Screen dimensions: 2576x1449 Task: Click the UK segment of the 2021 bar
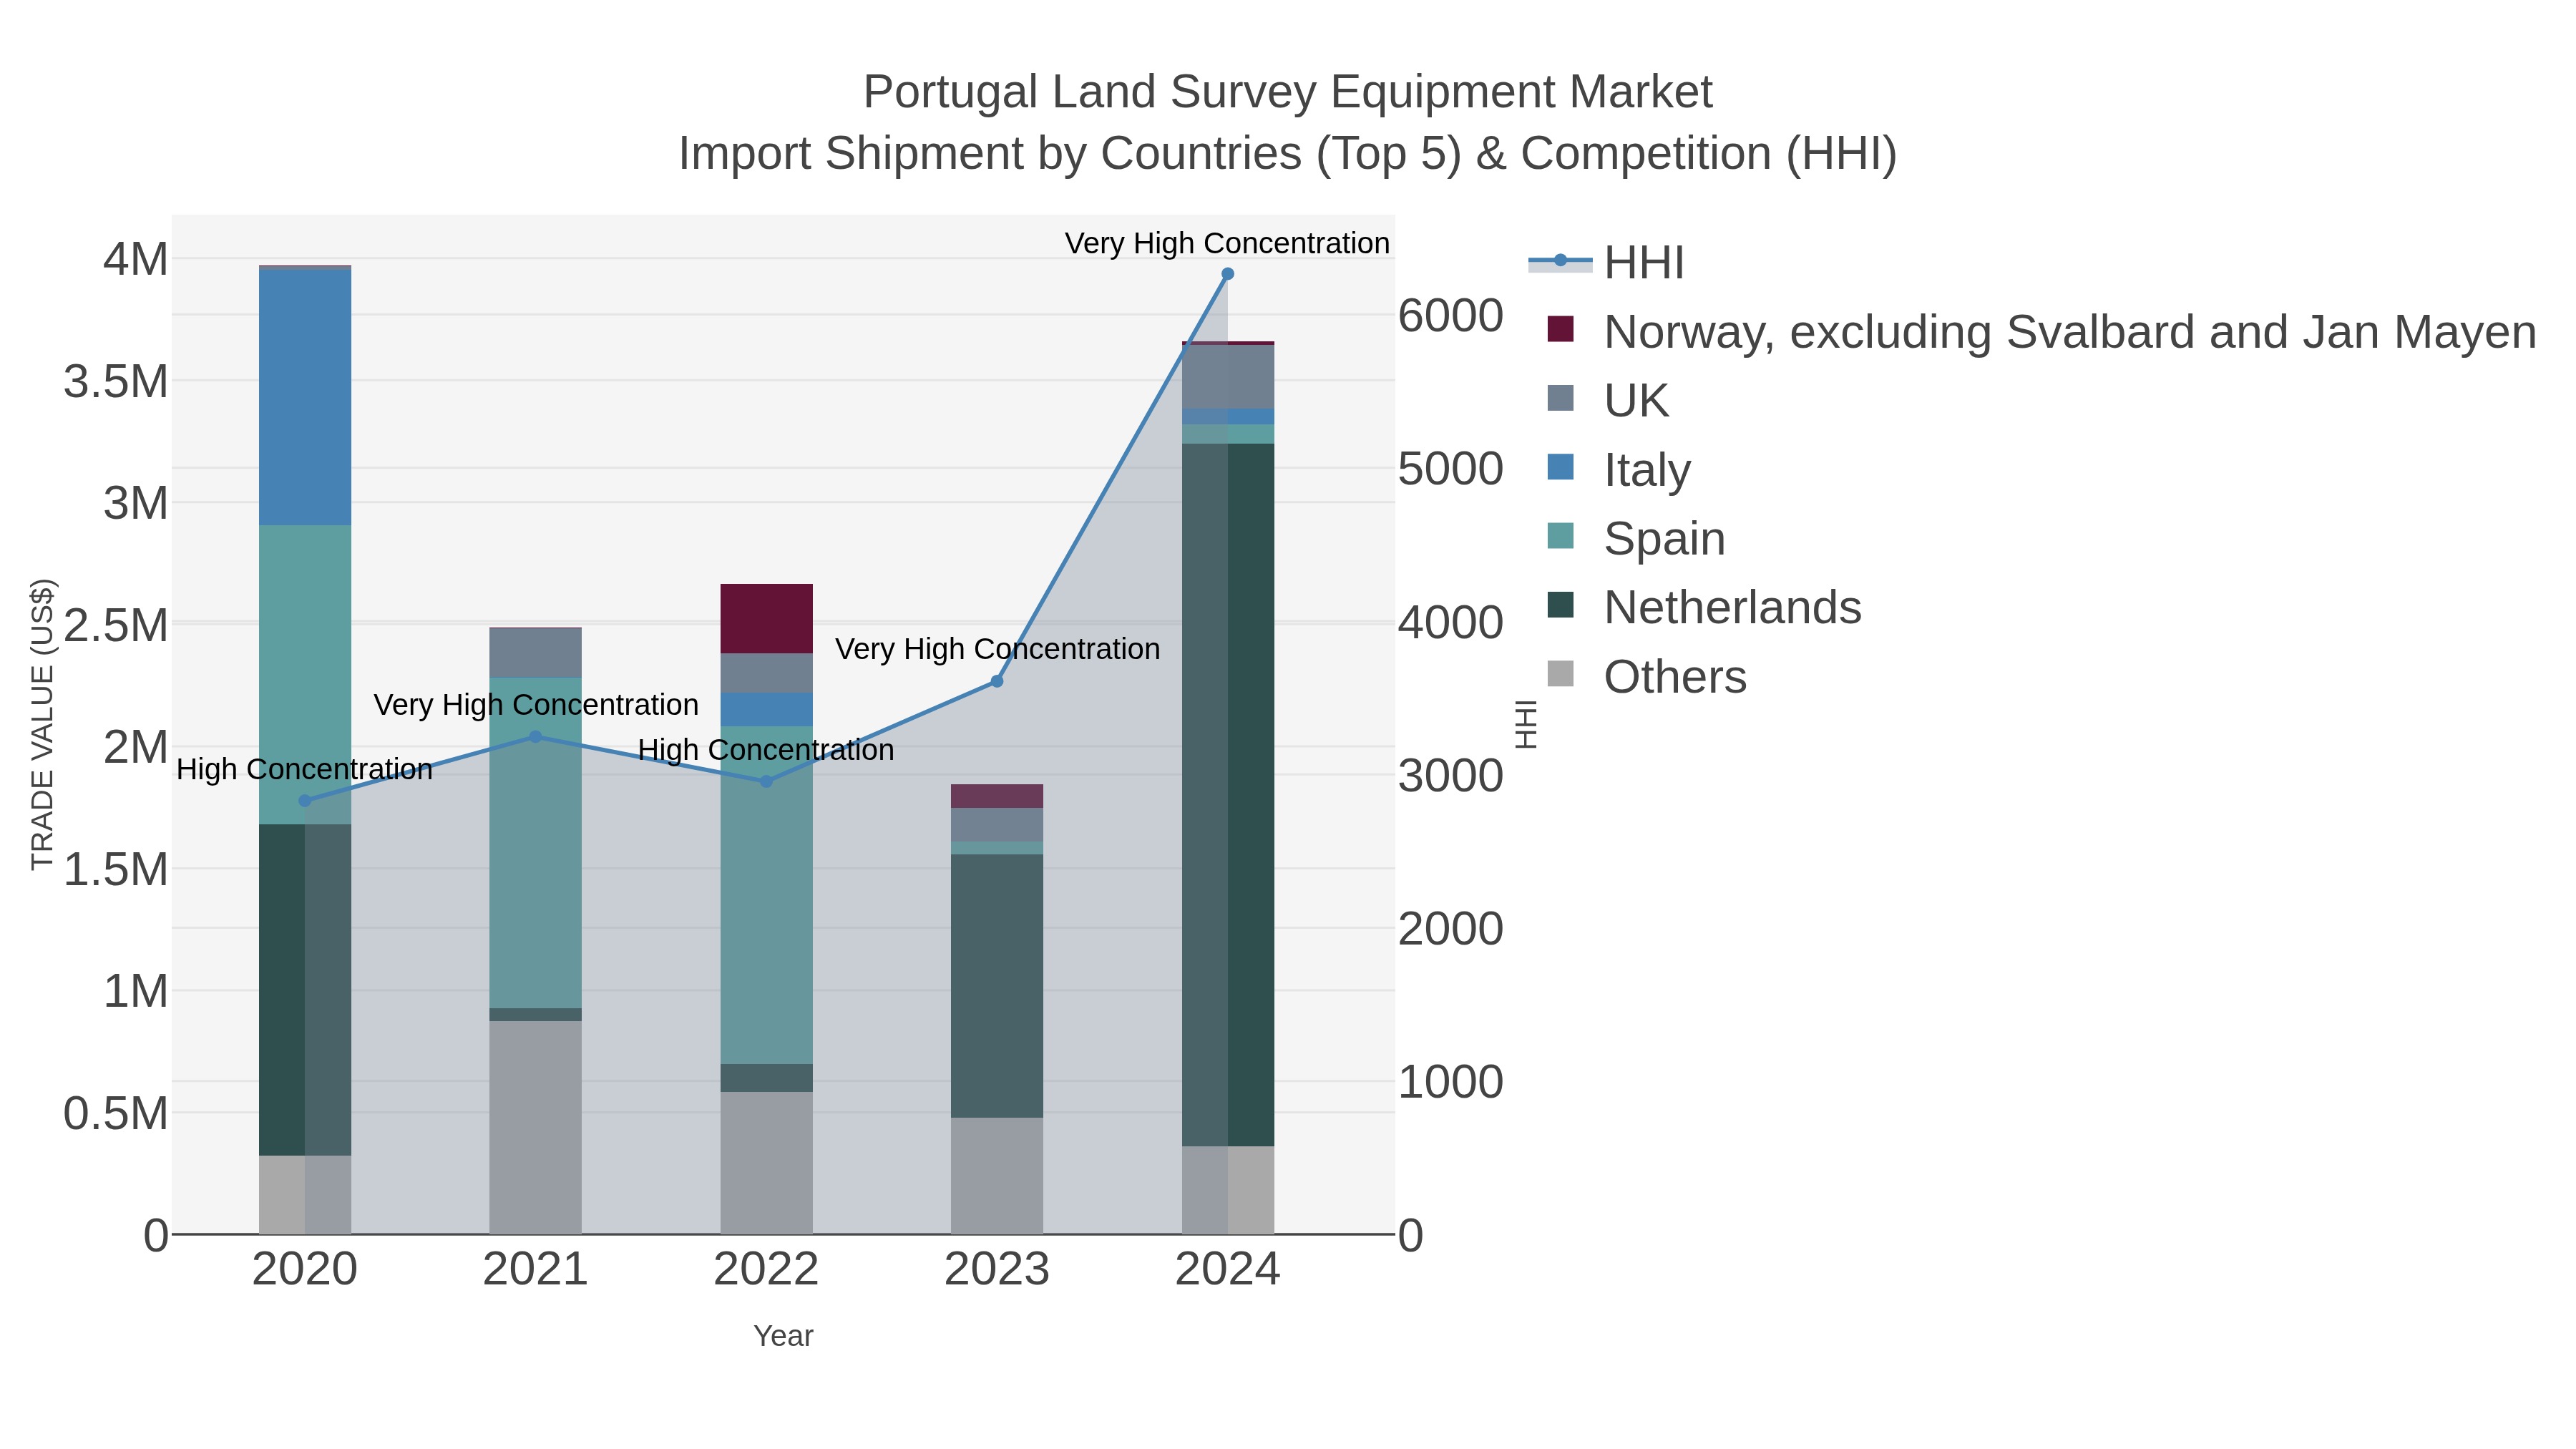coord(535,653)
